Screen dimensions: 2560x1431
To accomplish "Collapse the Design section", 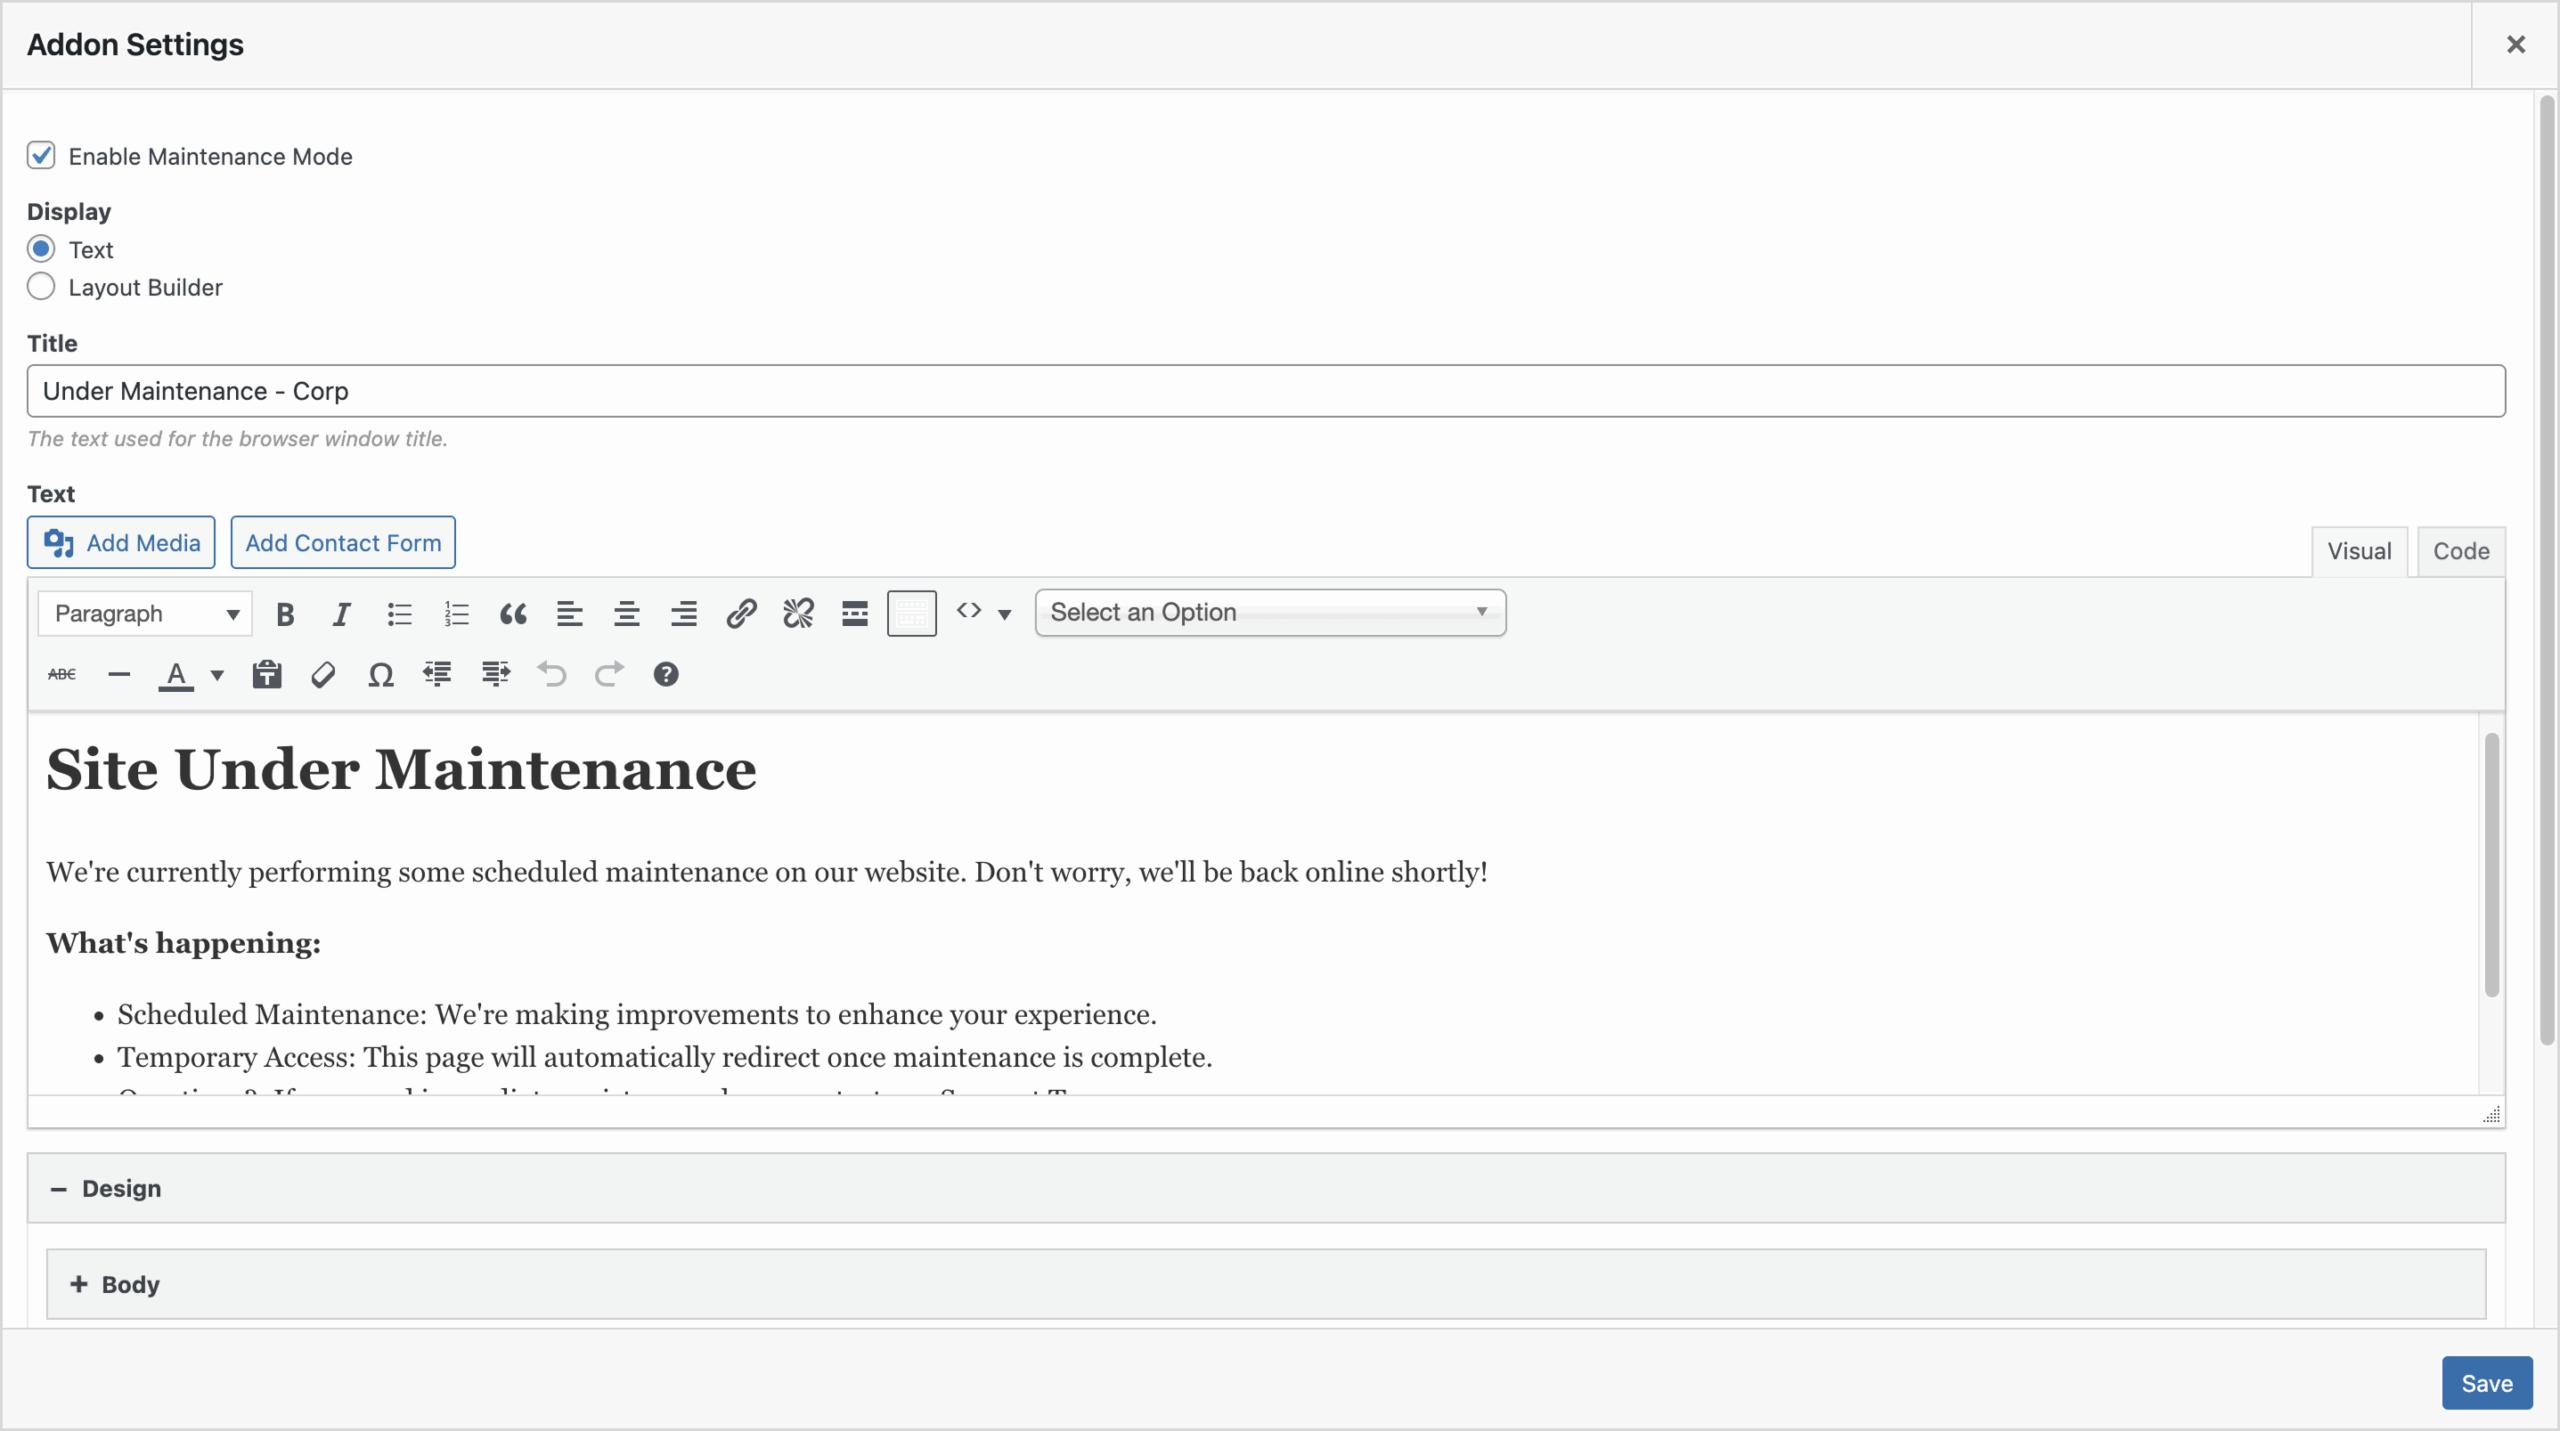I will pyautogui.click(x=1266, y=1188).
